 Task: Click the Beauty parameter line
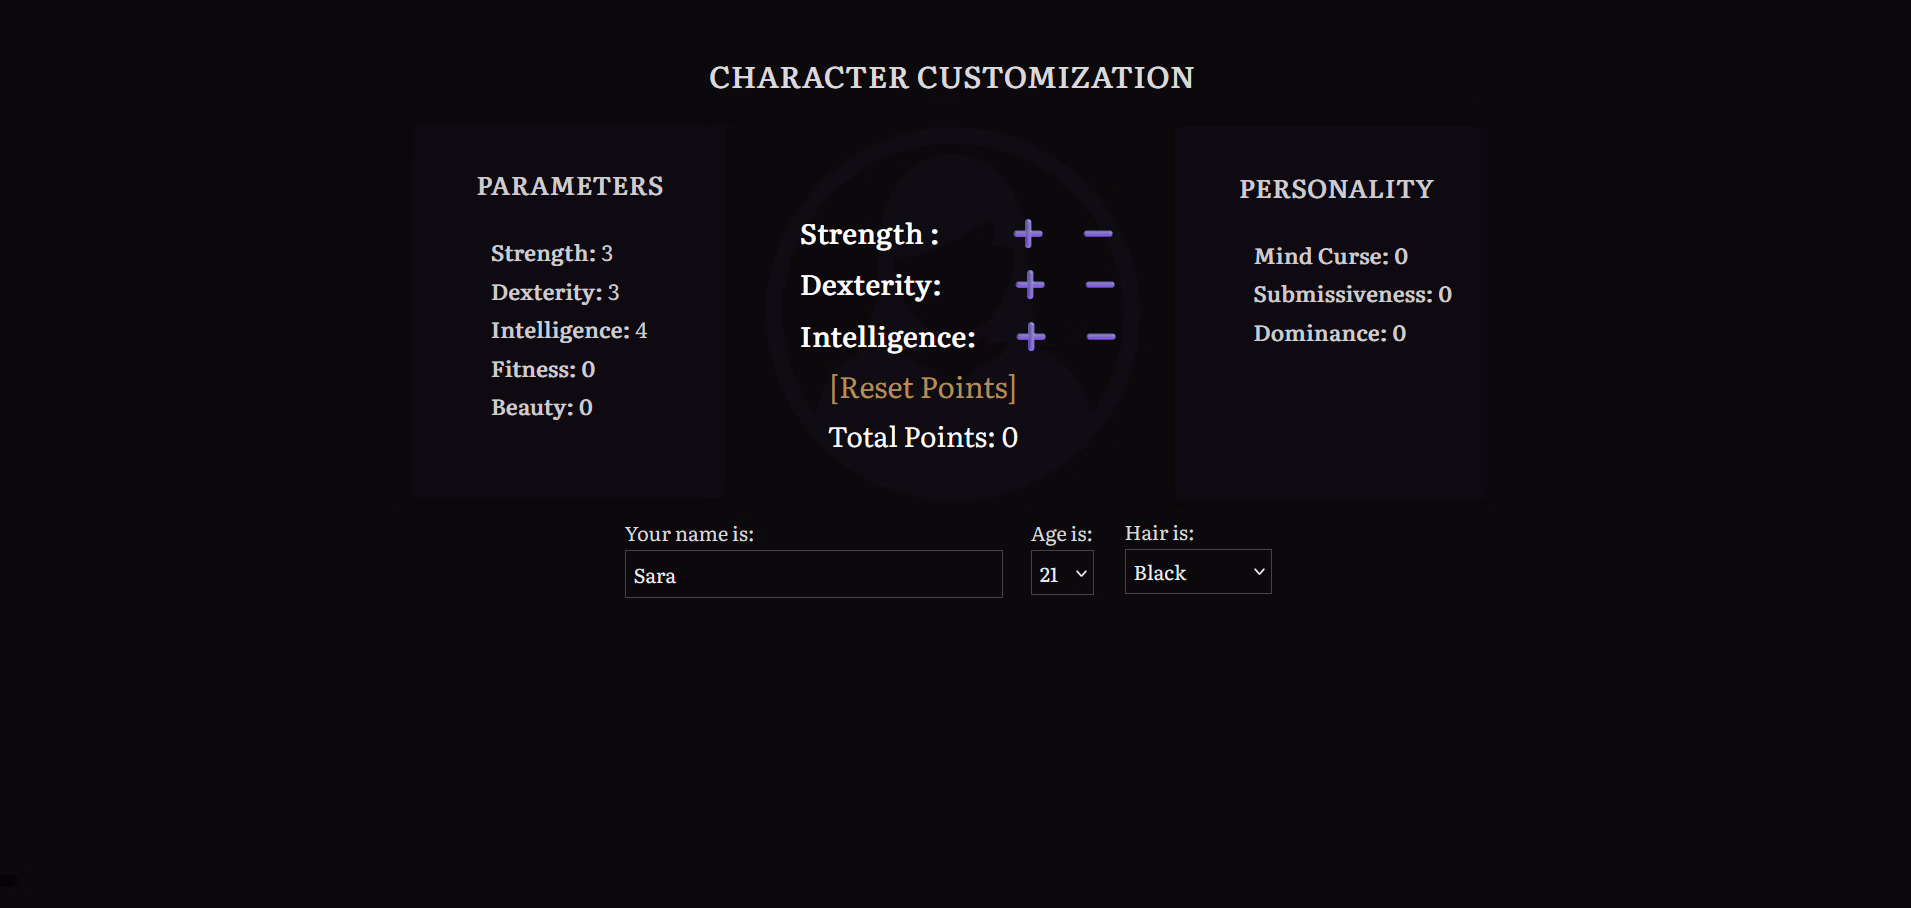click(541, 407)
